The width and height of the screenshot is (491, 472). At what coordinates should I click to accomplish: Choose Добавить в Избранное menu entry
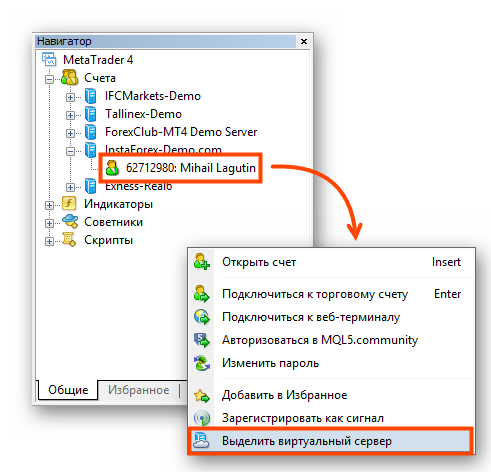pyautogui.click(x=331, y=395)
